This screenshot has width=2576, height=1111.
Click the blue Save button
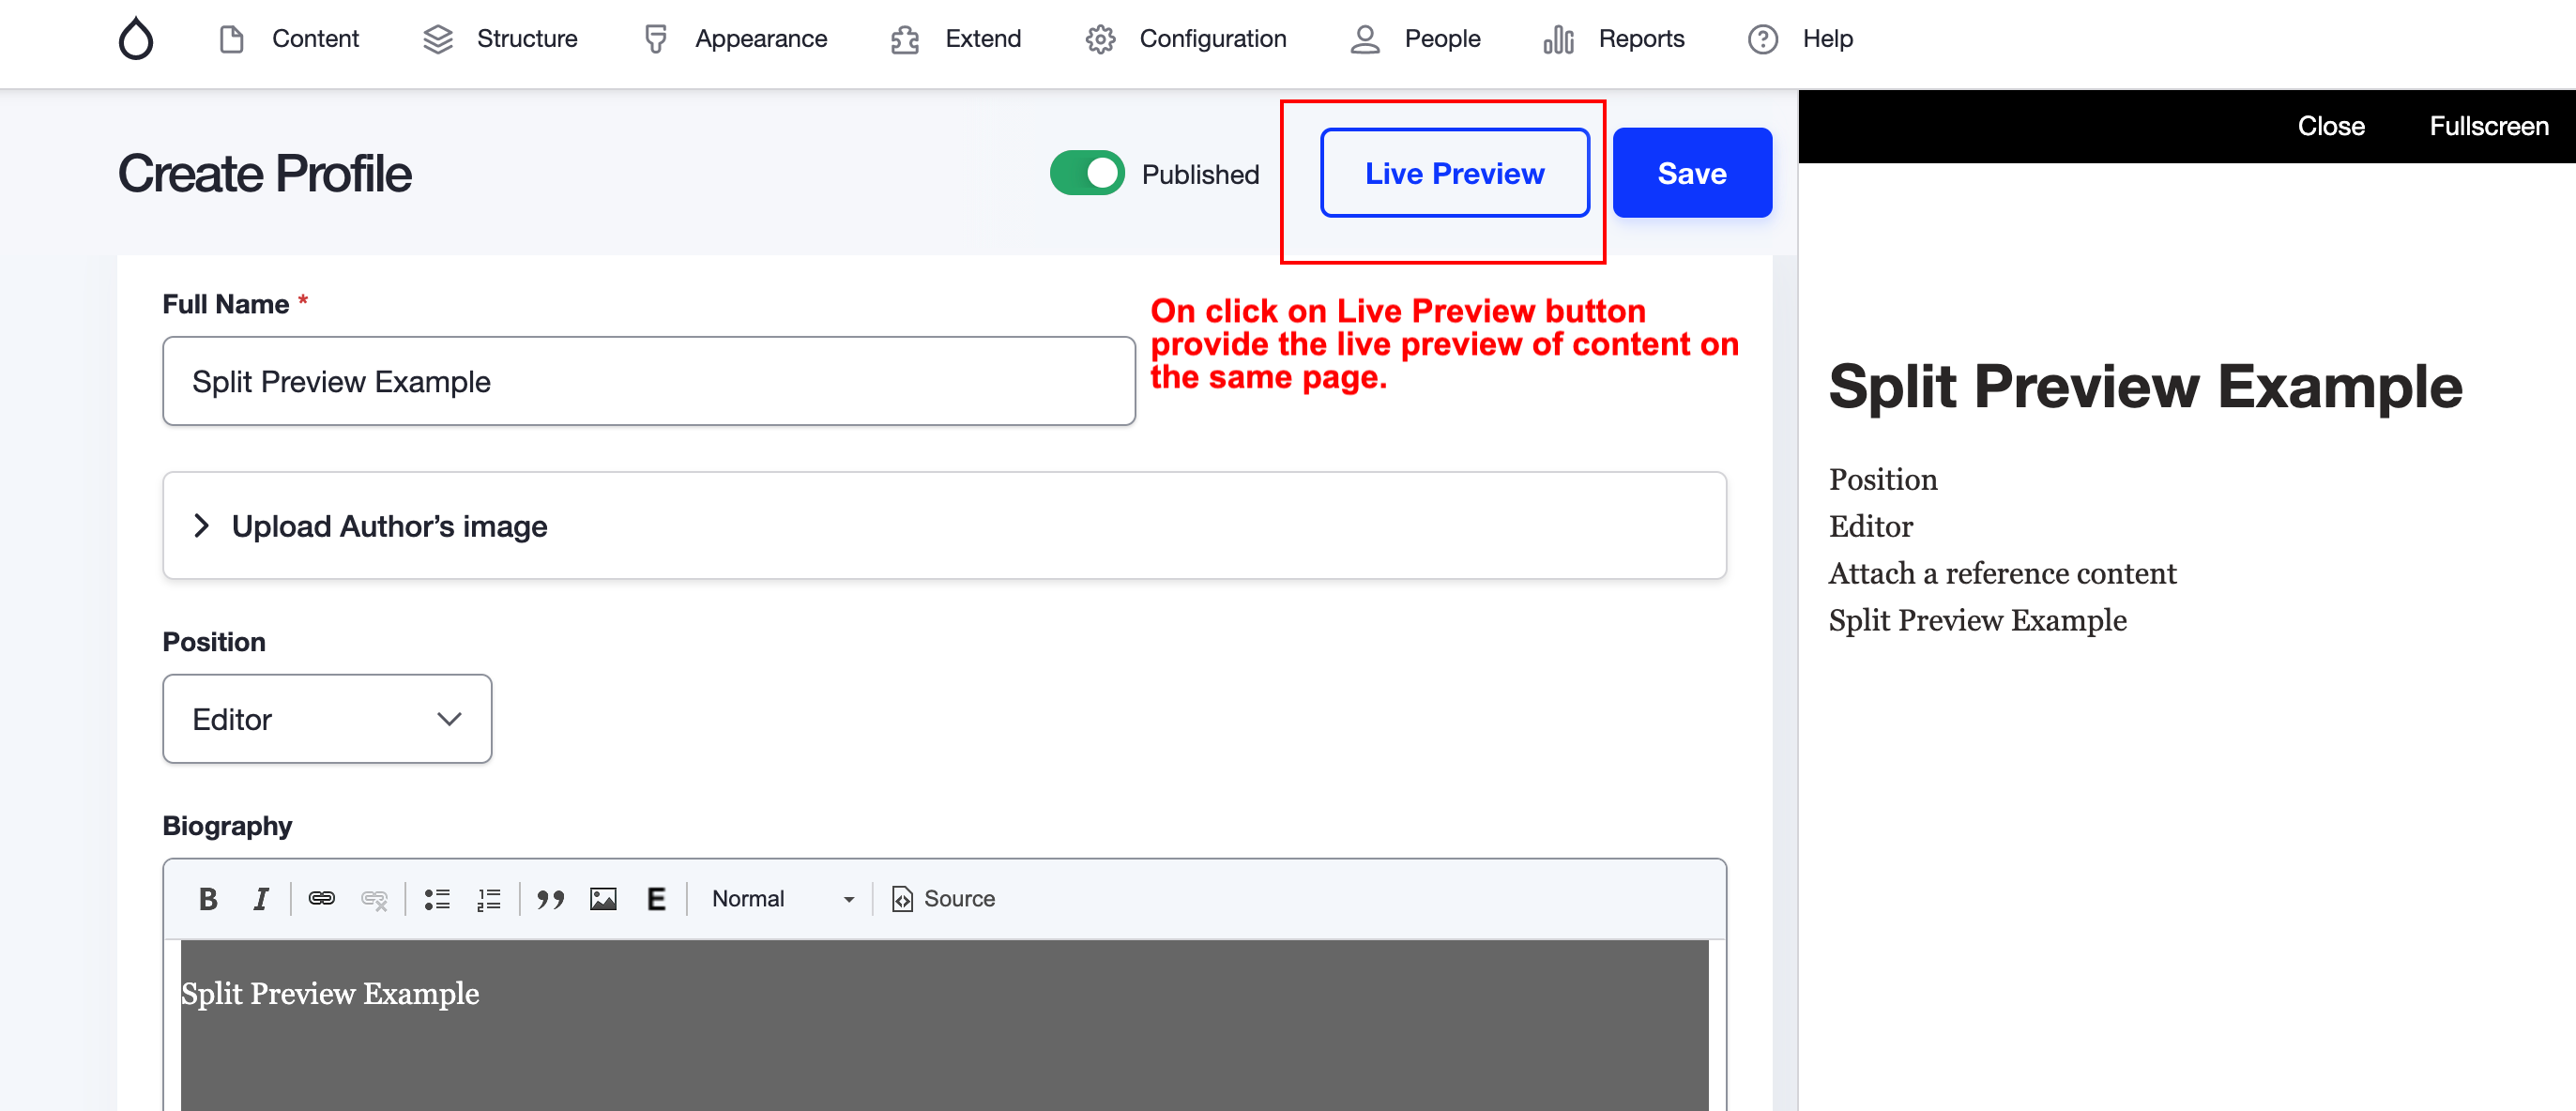tap(1691, 173)
